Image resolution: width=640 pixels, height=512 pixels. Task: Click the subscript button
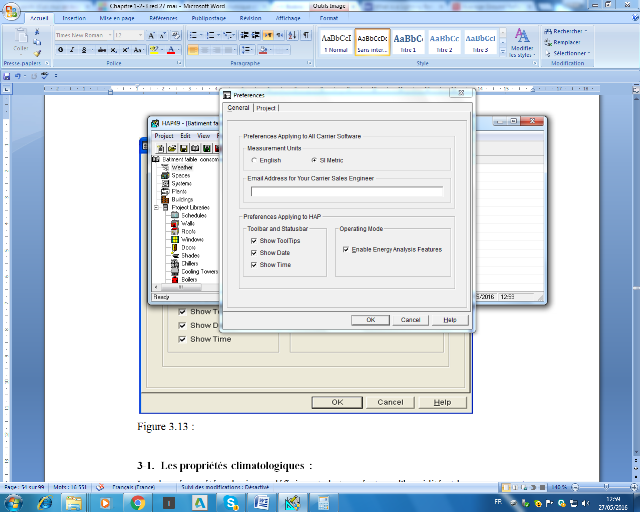[x=114, y=50]
